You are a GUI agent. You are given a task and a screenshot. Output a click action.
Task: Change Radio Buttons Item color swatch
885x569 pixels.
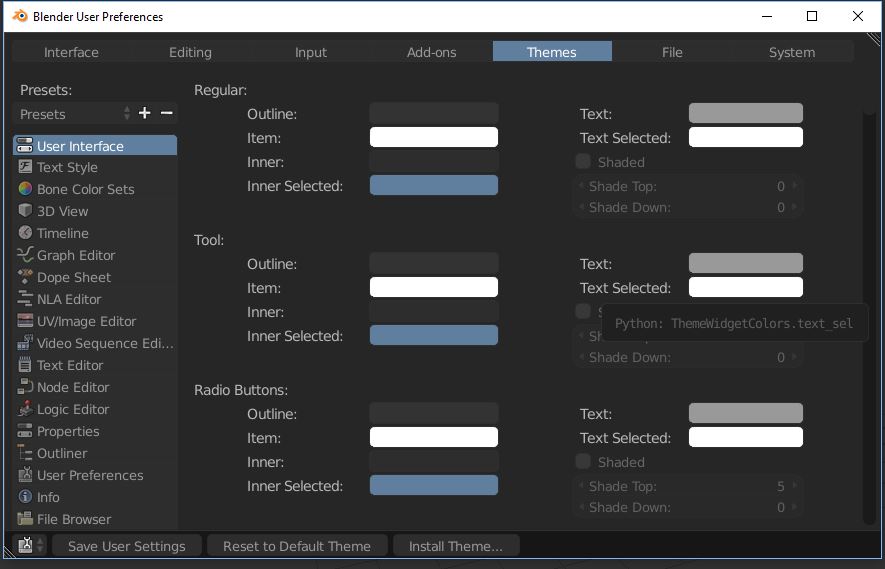pos(433,437)
